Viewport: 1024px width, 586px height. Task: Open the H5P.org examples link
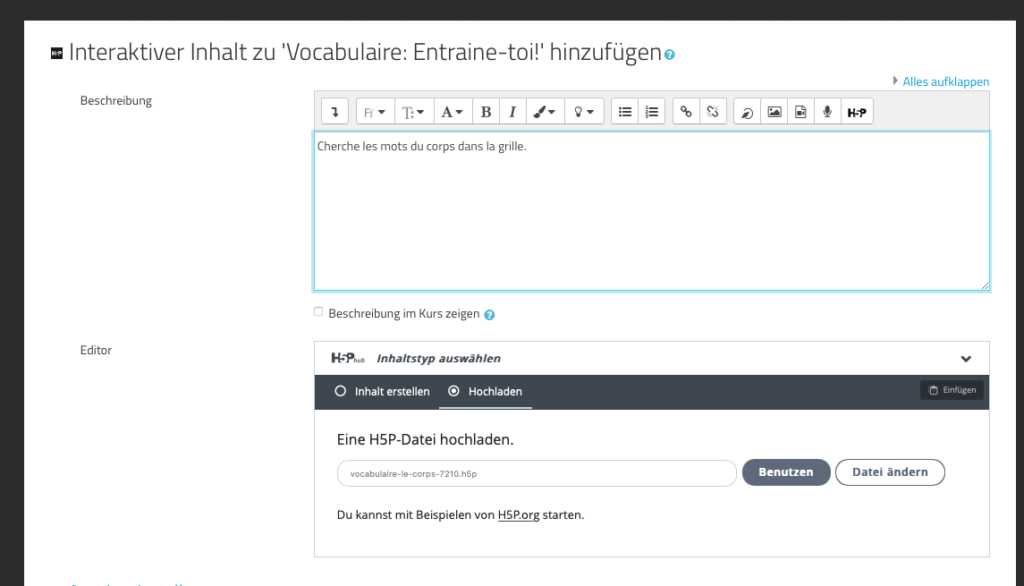[x=519, y=516]
